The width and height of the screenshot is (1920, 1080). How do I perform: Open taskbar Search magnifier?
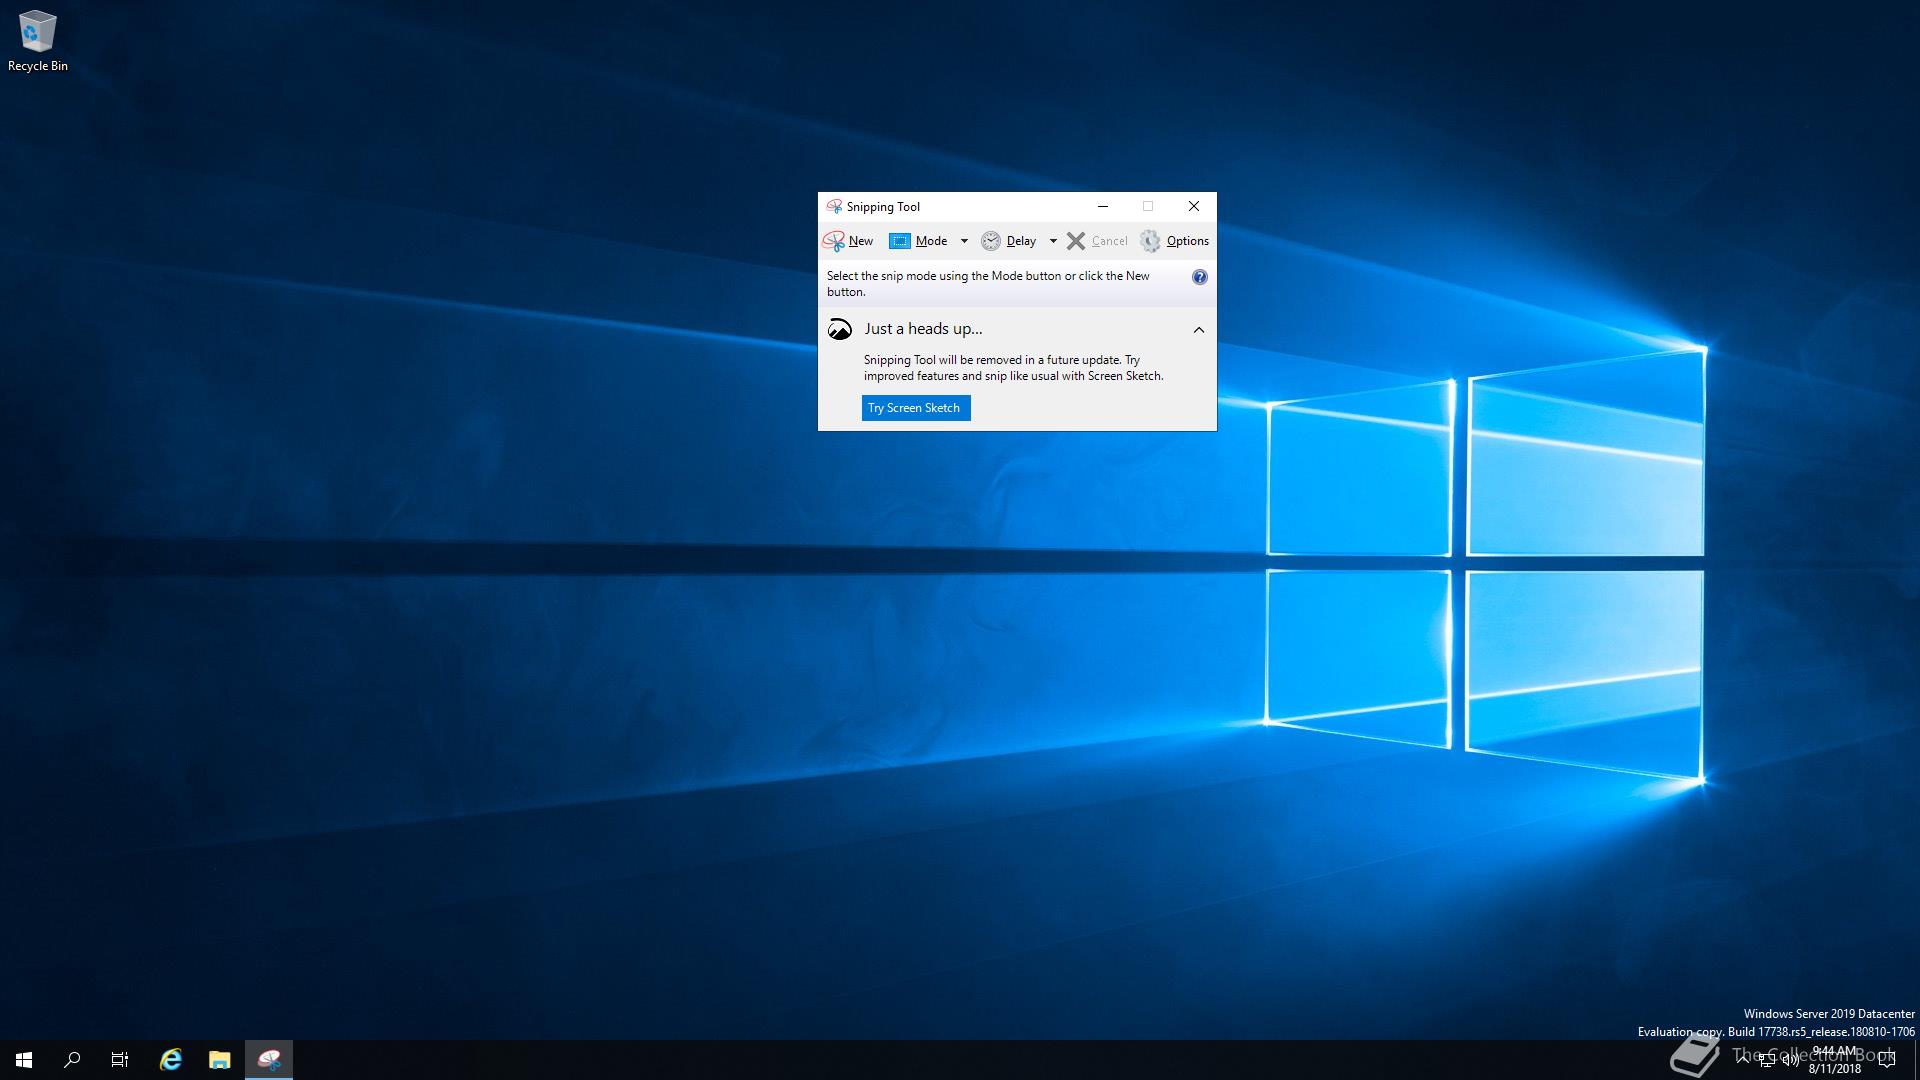point(72,1060)
